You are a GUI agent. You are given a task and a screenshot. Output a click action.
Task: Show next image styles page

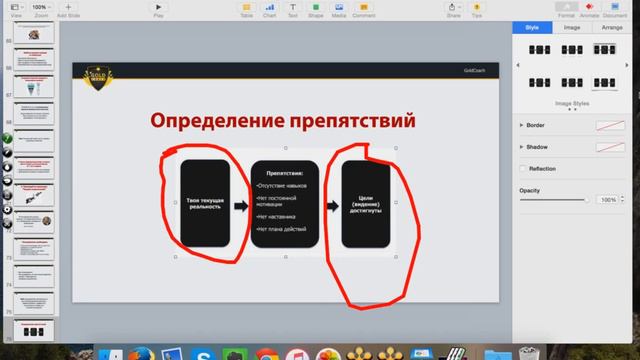627,65
